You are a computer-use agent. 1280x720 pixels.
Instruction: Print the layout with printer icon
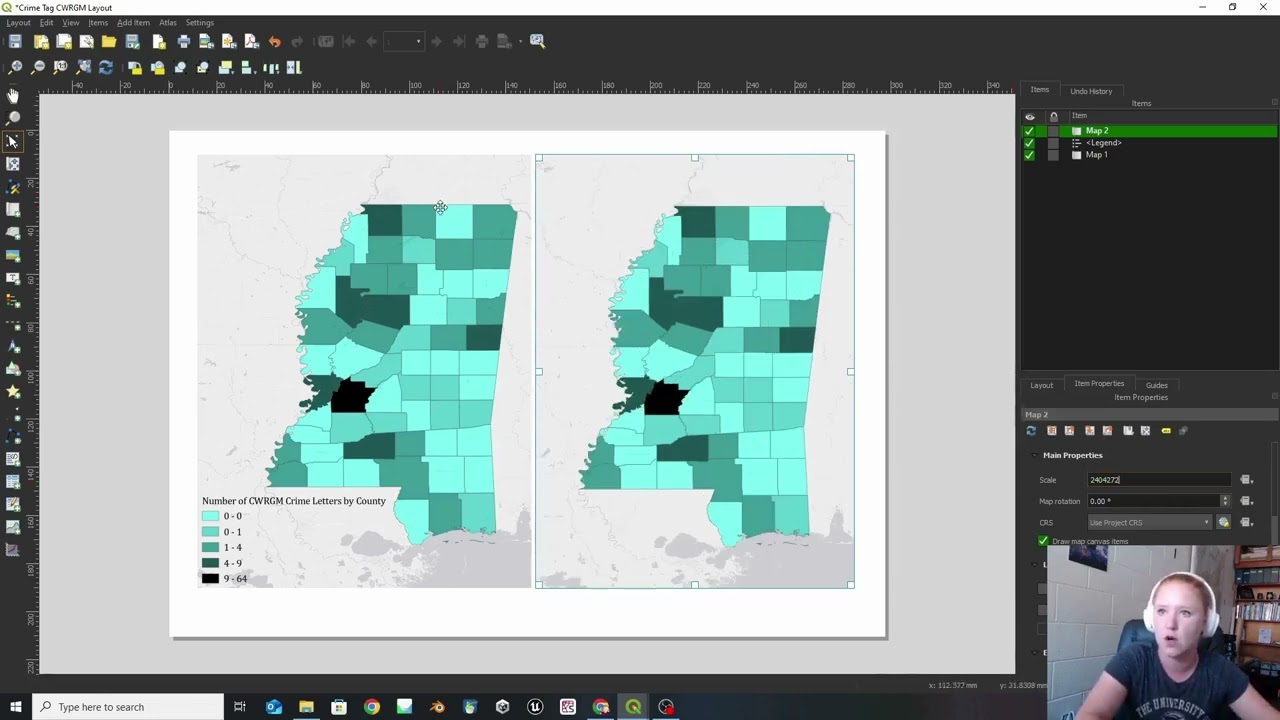click(x=183, y=41)
